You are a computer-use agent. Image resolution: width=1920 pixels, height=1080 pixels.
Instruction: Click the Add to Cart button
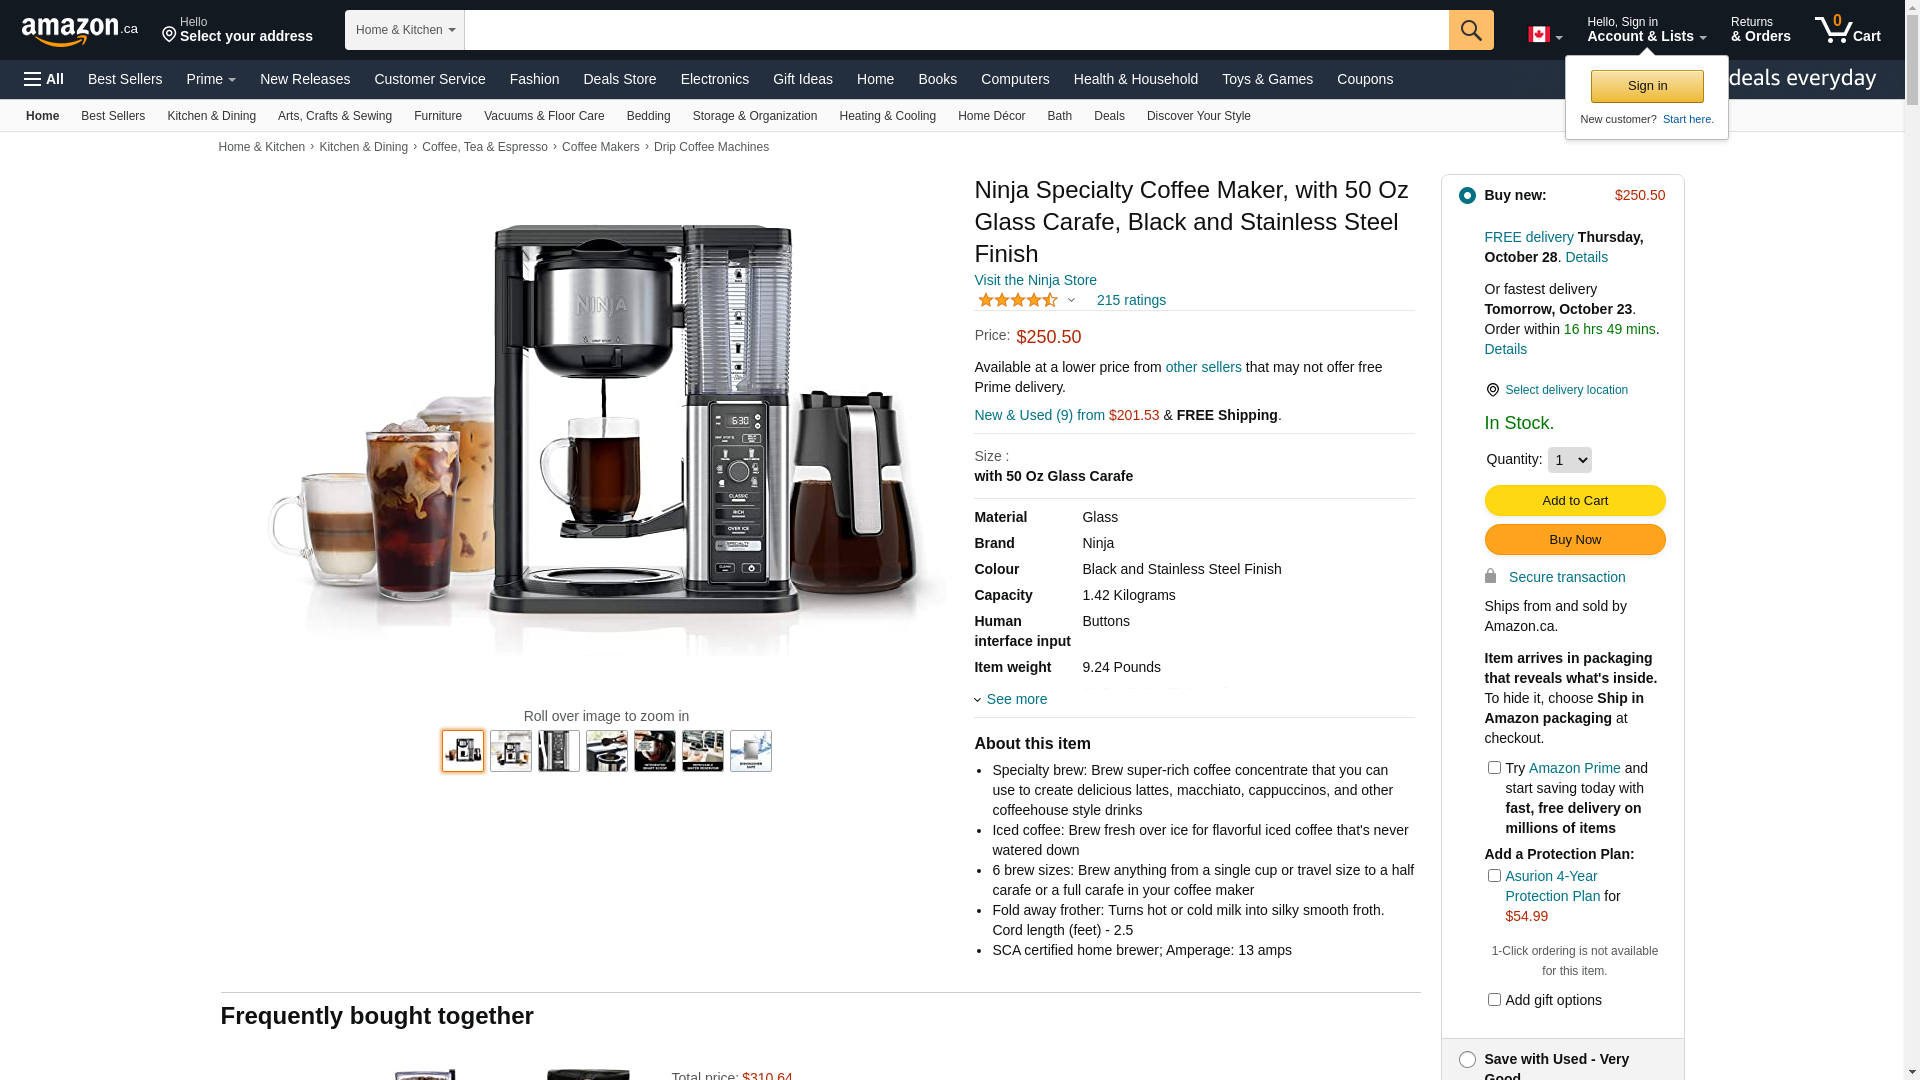point(1575,501)
